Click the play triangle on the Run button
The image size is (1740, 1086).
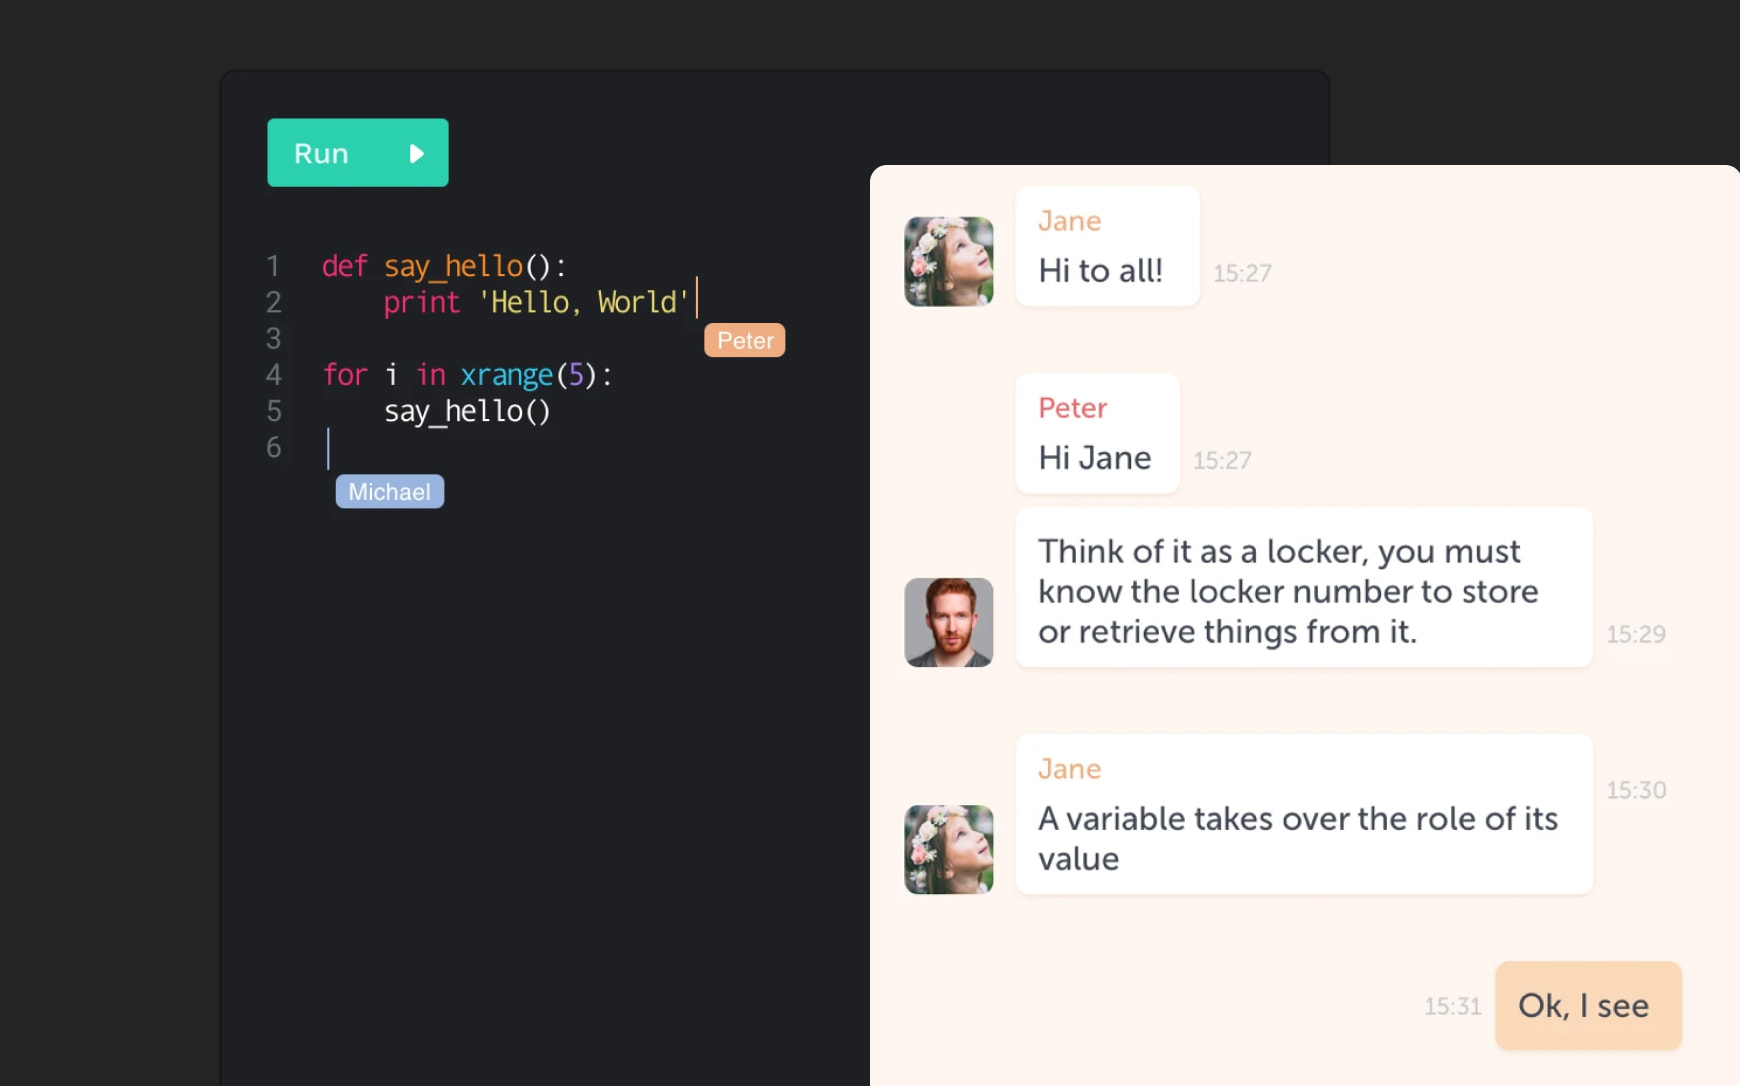pos(417,154)
